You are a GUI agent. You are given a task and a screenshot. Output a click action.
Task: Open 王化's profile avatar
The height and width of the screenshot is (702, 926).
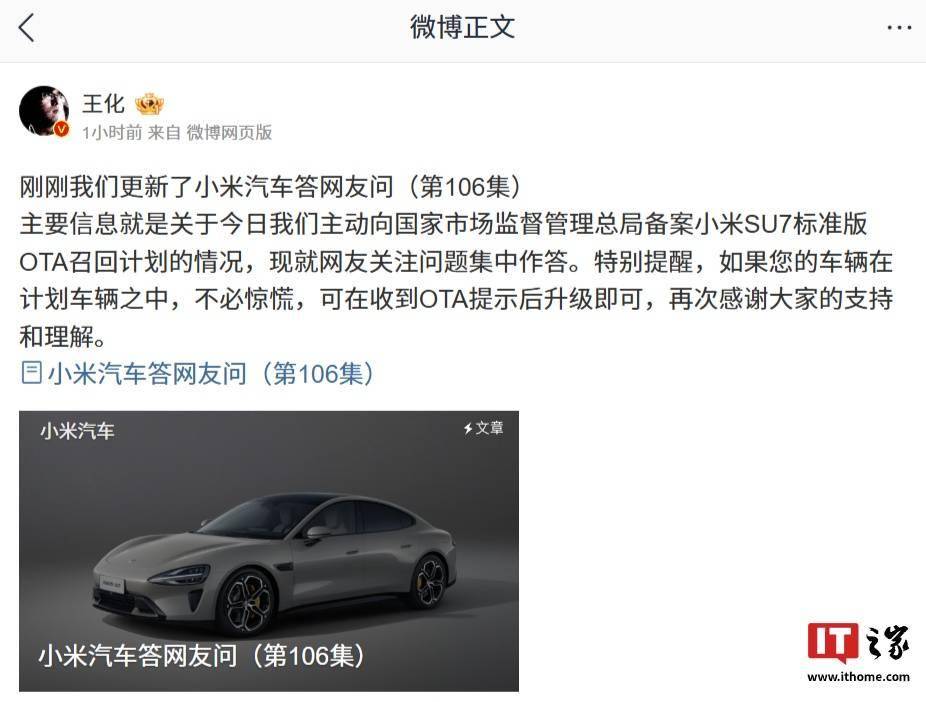point(44,111)
